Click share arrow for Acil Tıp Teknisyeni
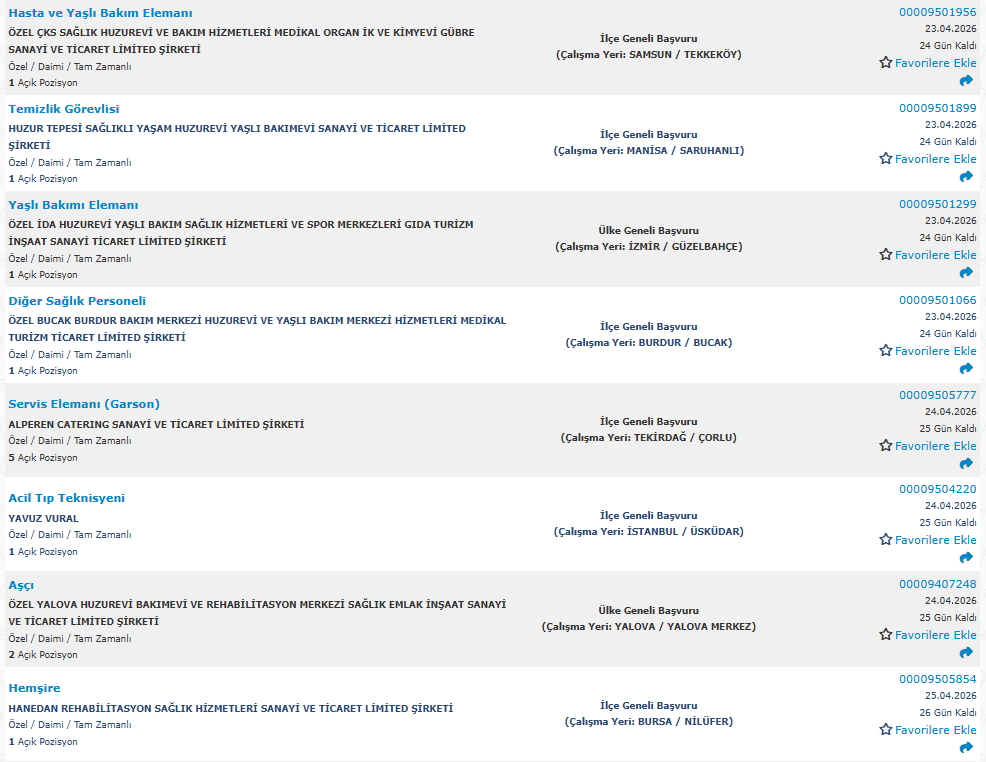Screen dimensions: 986x762 tap(966, 558)
